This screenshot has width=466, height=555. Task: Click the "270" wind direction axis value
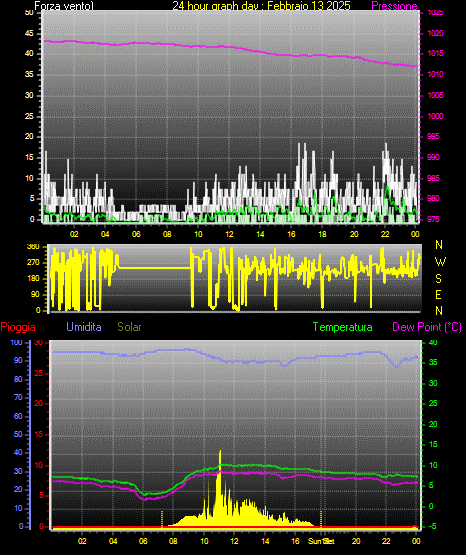(x=33, y=263)
